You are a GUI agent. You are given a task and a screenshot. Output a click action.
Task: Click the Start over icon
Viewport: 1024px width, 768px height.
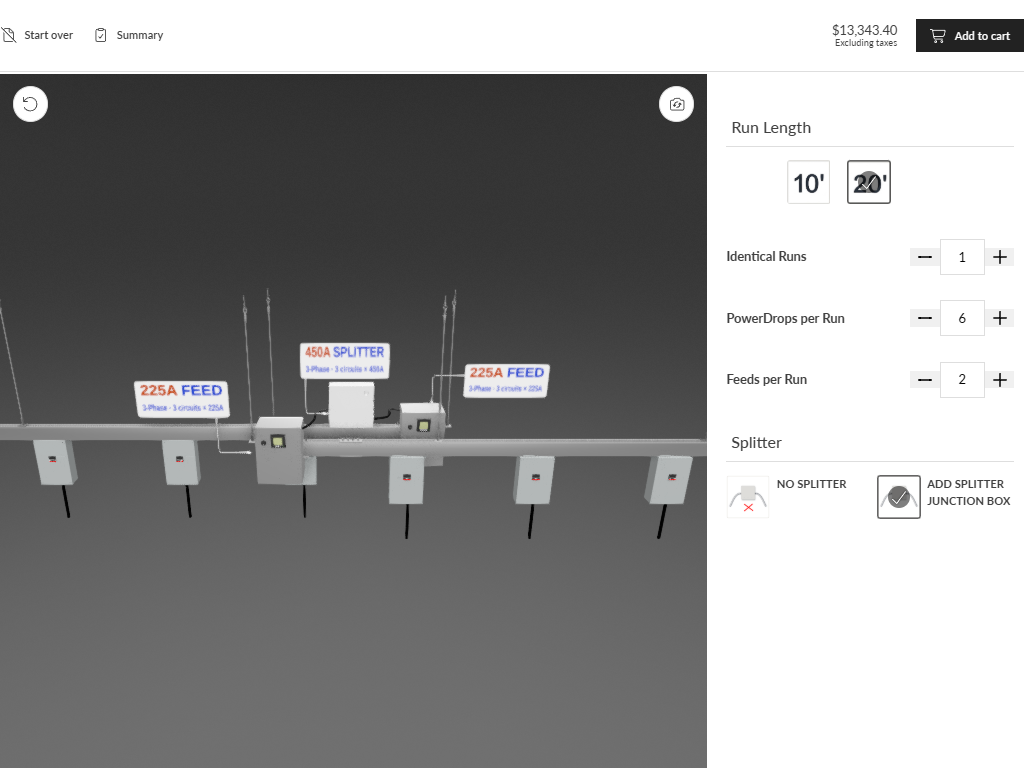(x=8, y=35)
